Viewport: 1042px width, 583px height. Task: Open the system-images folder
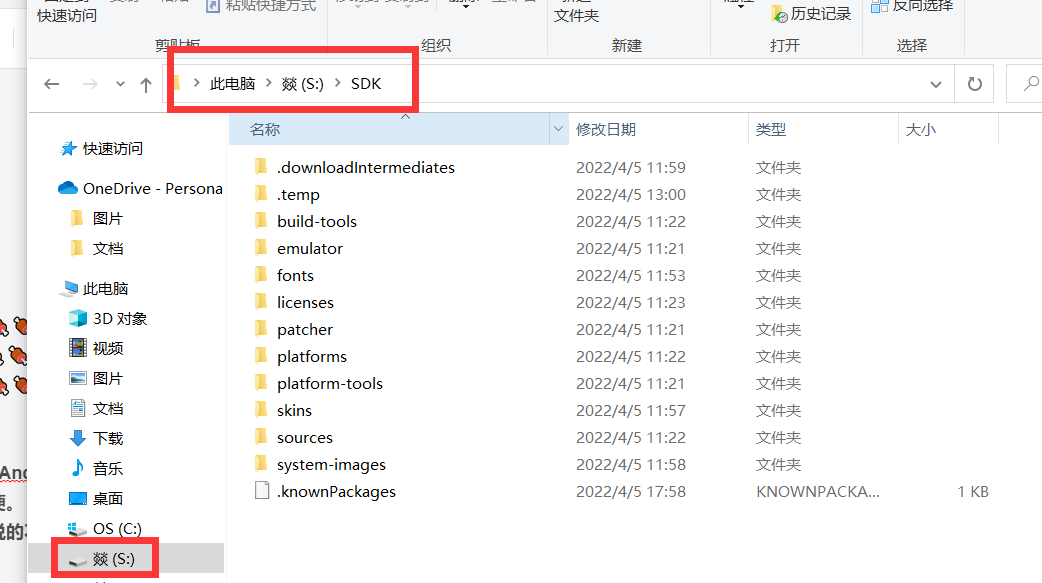(331, 464)
